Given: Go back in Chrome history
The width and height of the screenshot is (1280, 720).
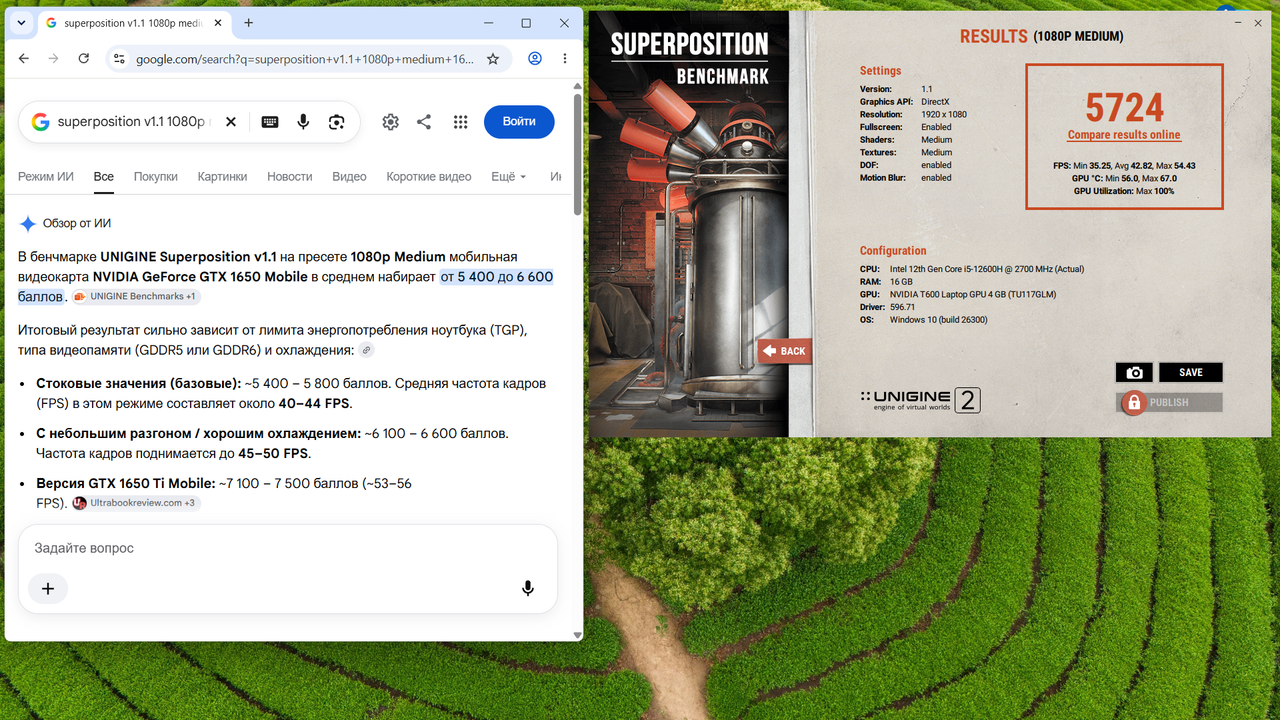Looking at the screenshot, I should (24, 59).
